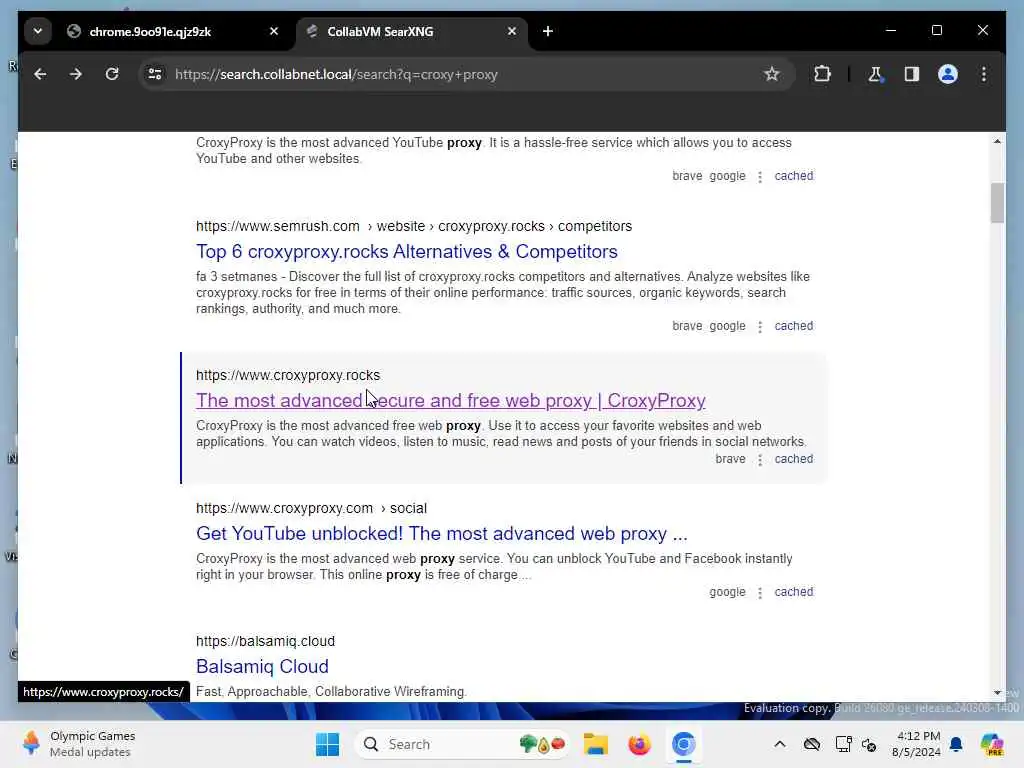This screenshot has width=1024, height=768.
Task: Open the notification bell in taskbar
Action: 956,744
